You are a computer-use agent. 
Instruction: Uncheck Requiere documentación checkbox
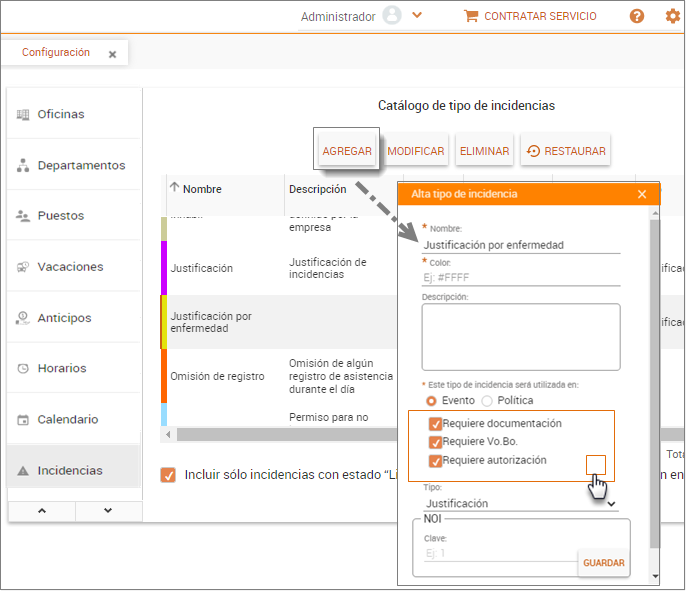click(x=435, y=424)
